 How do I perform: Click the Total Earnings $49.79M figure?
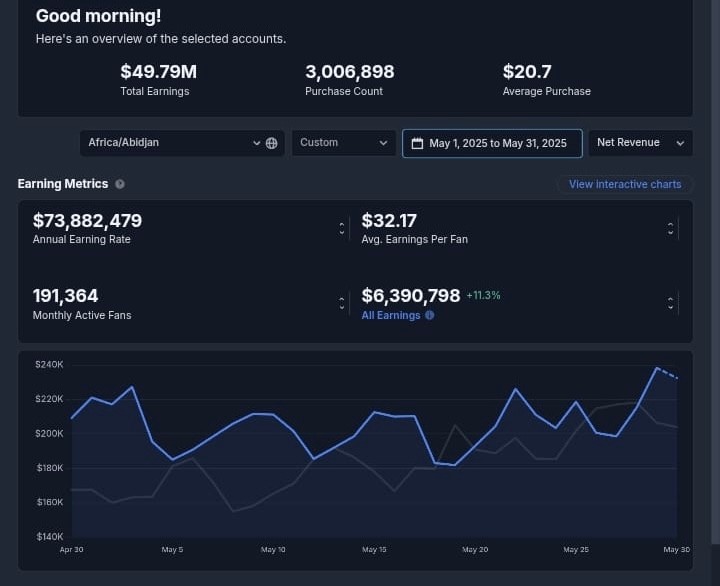point(158,72)
